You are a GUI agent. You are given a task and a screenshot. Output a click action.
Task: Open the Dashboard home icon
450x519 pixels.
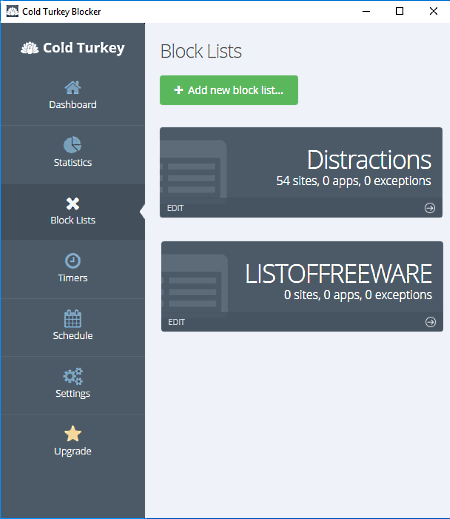click(73, 88)
